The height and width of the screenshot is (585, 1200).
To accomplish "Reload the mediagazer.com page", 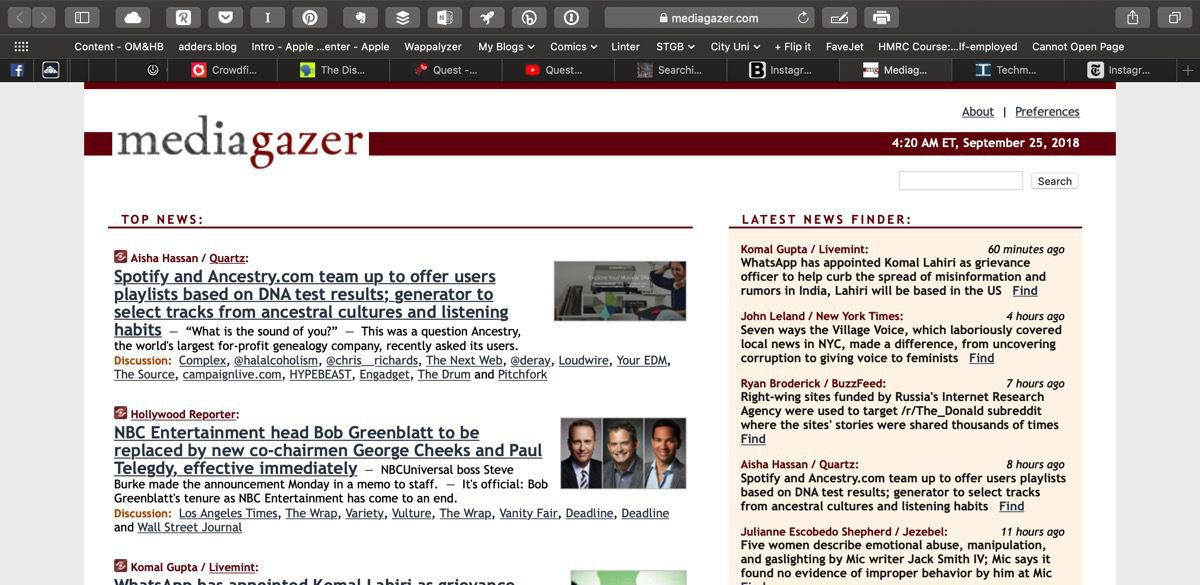I will point(804,18).
